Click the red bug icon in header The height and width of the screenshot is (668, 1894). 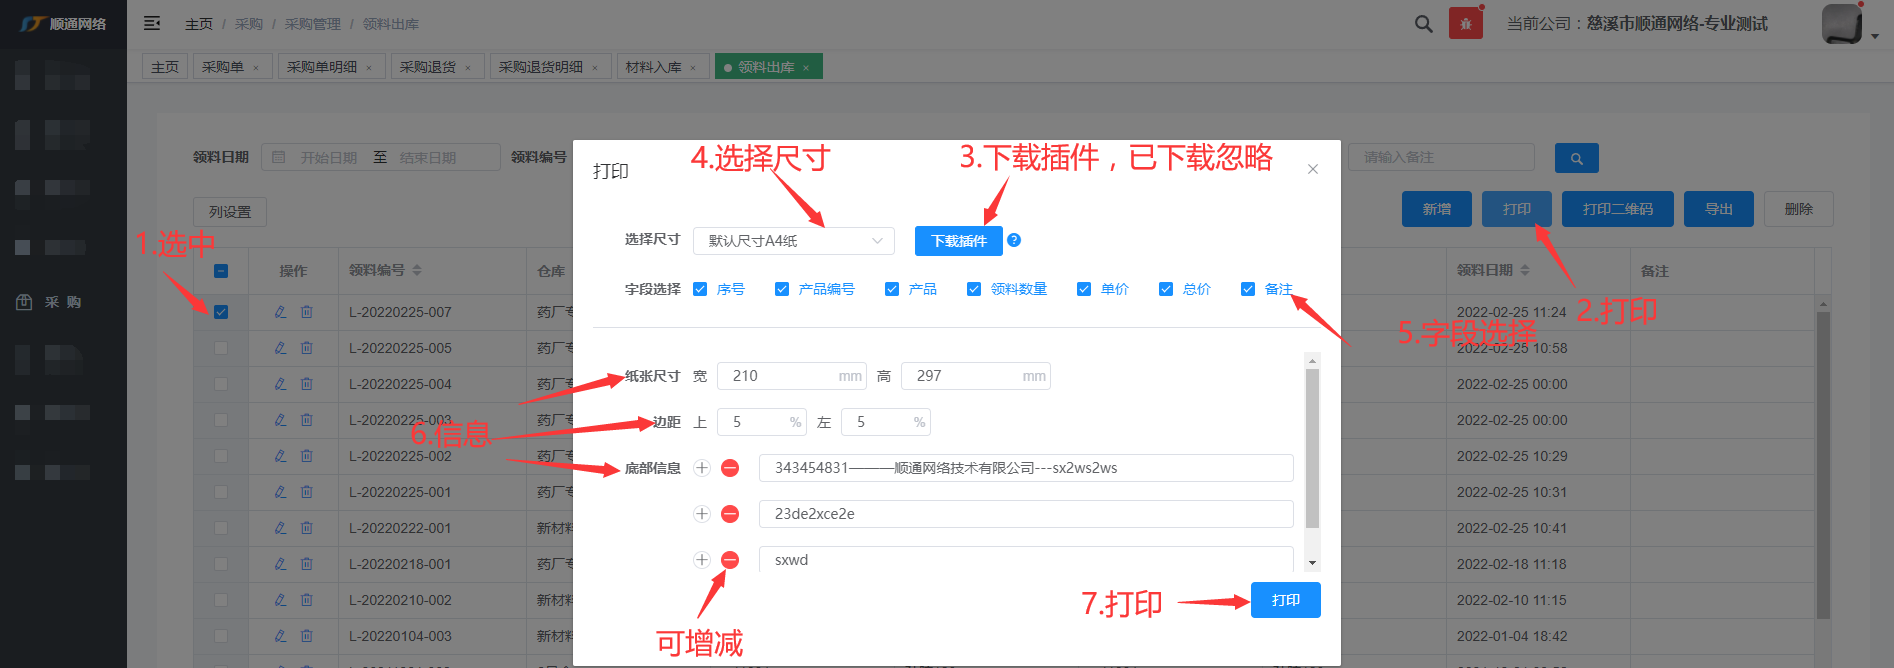pyautogui.click(x=1465, y=24)
